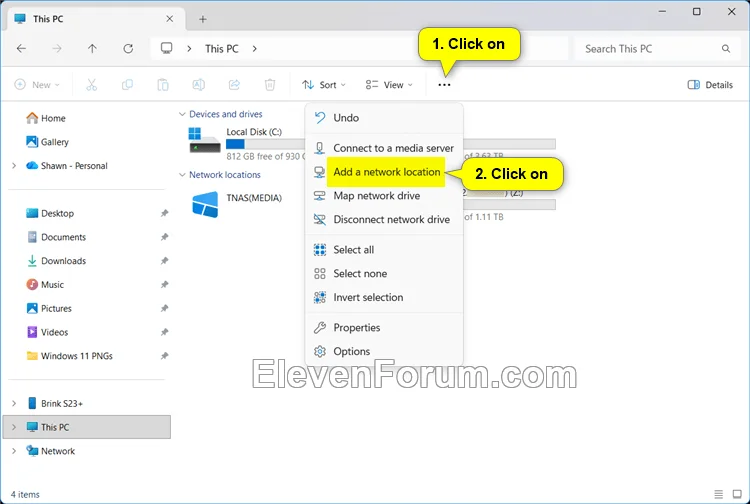Unpin Music using its pin icon
Image resolution: width=750 pixels, height=504 pixels.
coord(164,285)
